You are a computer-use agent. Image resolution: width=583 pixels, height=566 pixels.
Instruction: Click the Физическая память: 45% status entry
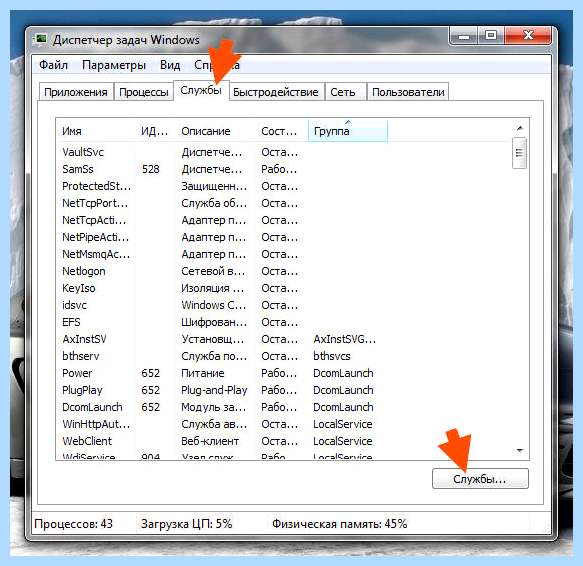click(x=339, y=524)
